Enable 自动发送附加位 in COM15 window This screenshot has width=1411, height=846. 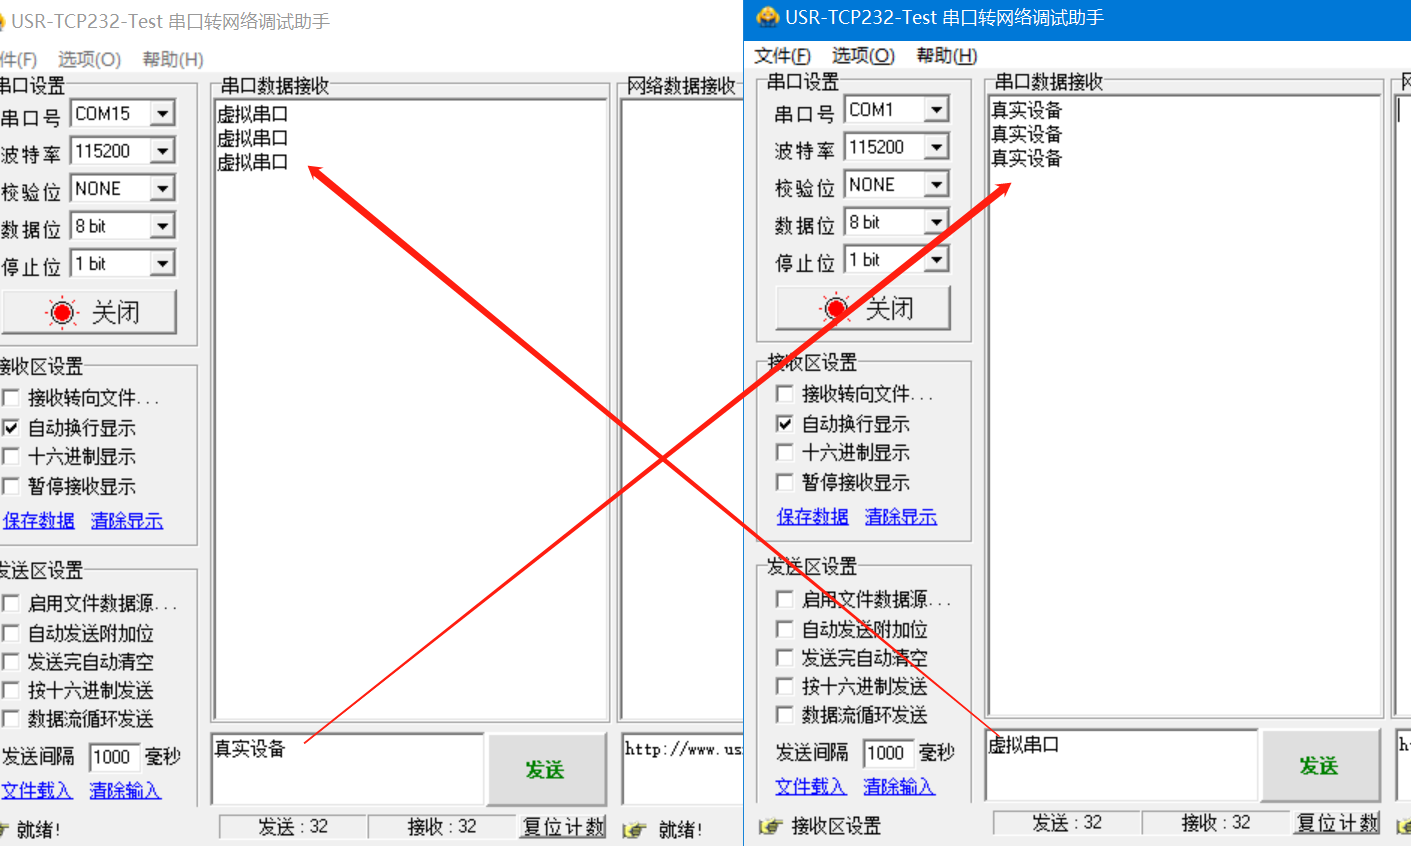tap(10, 633)
